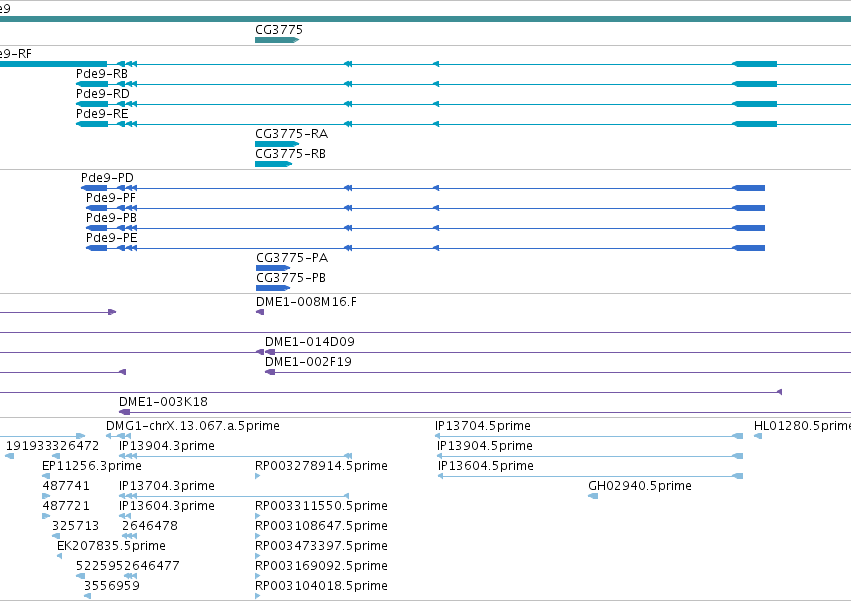851x601 pixels.
Task: Click the 487741 feature label
Action: click(66, 486)
